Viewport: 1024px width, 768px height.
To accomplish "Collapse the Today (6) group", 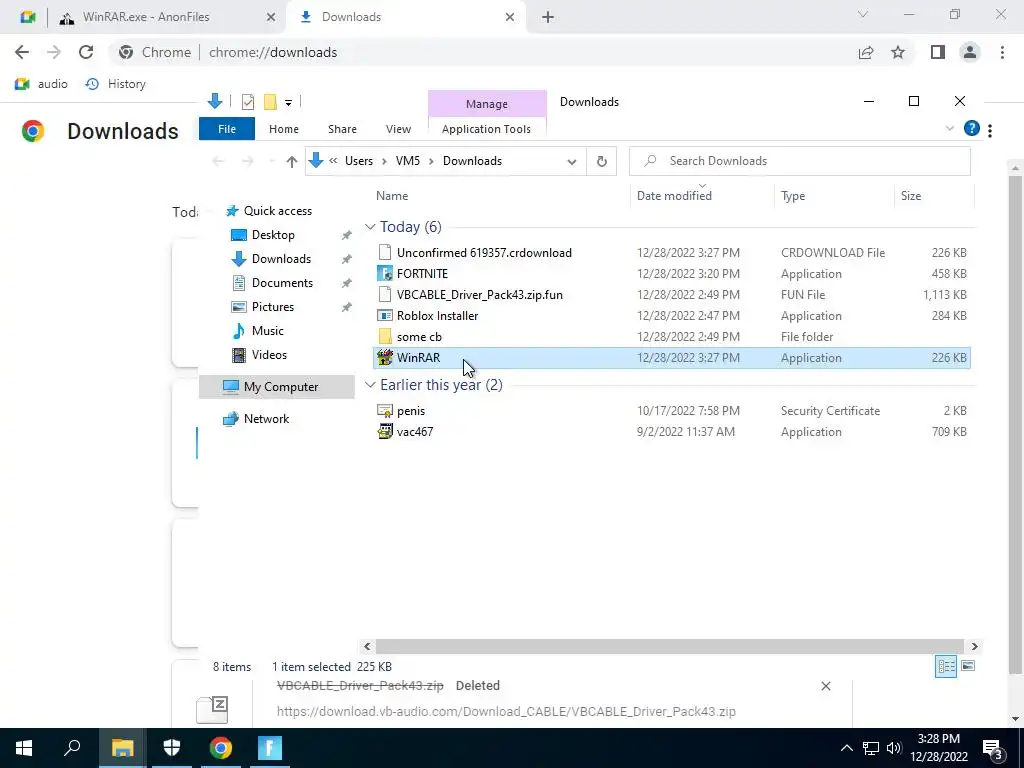I will (x=370, y=227).
